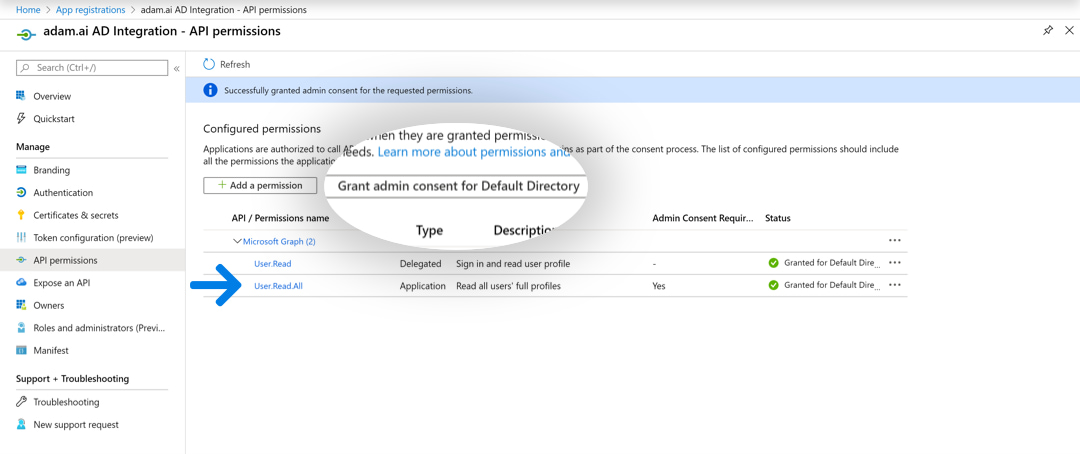Click the Overview sidebar icon
The image size is (1080, 454).
pyautogui.click(x=21, y=96)
